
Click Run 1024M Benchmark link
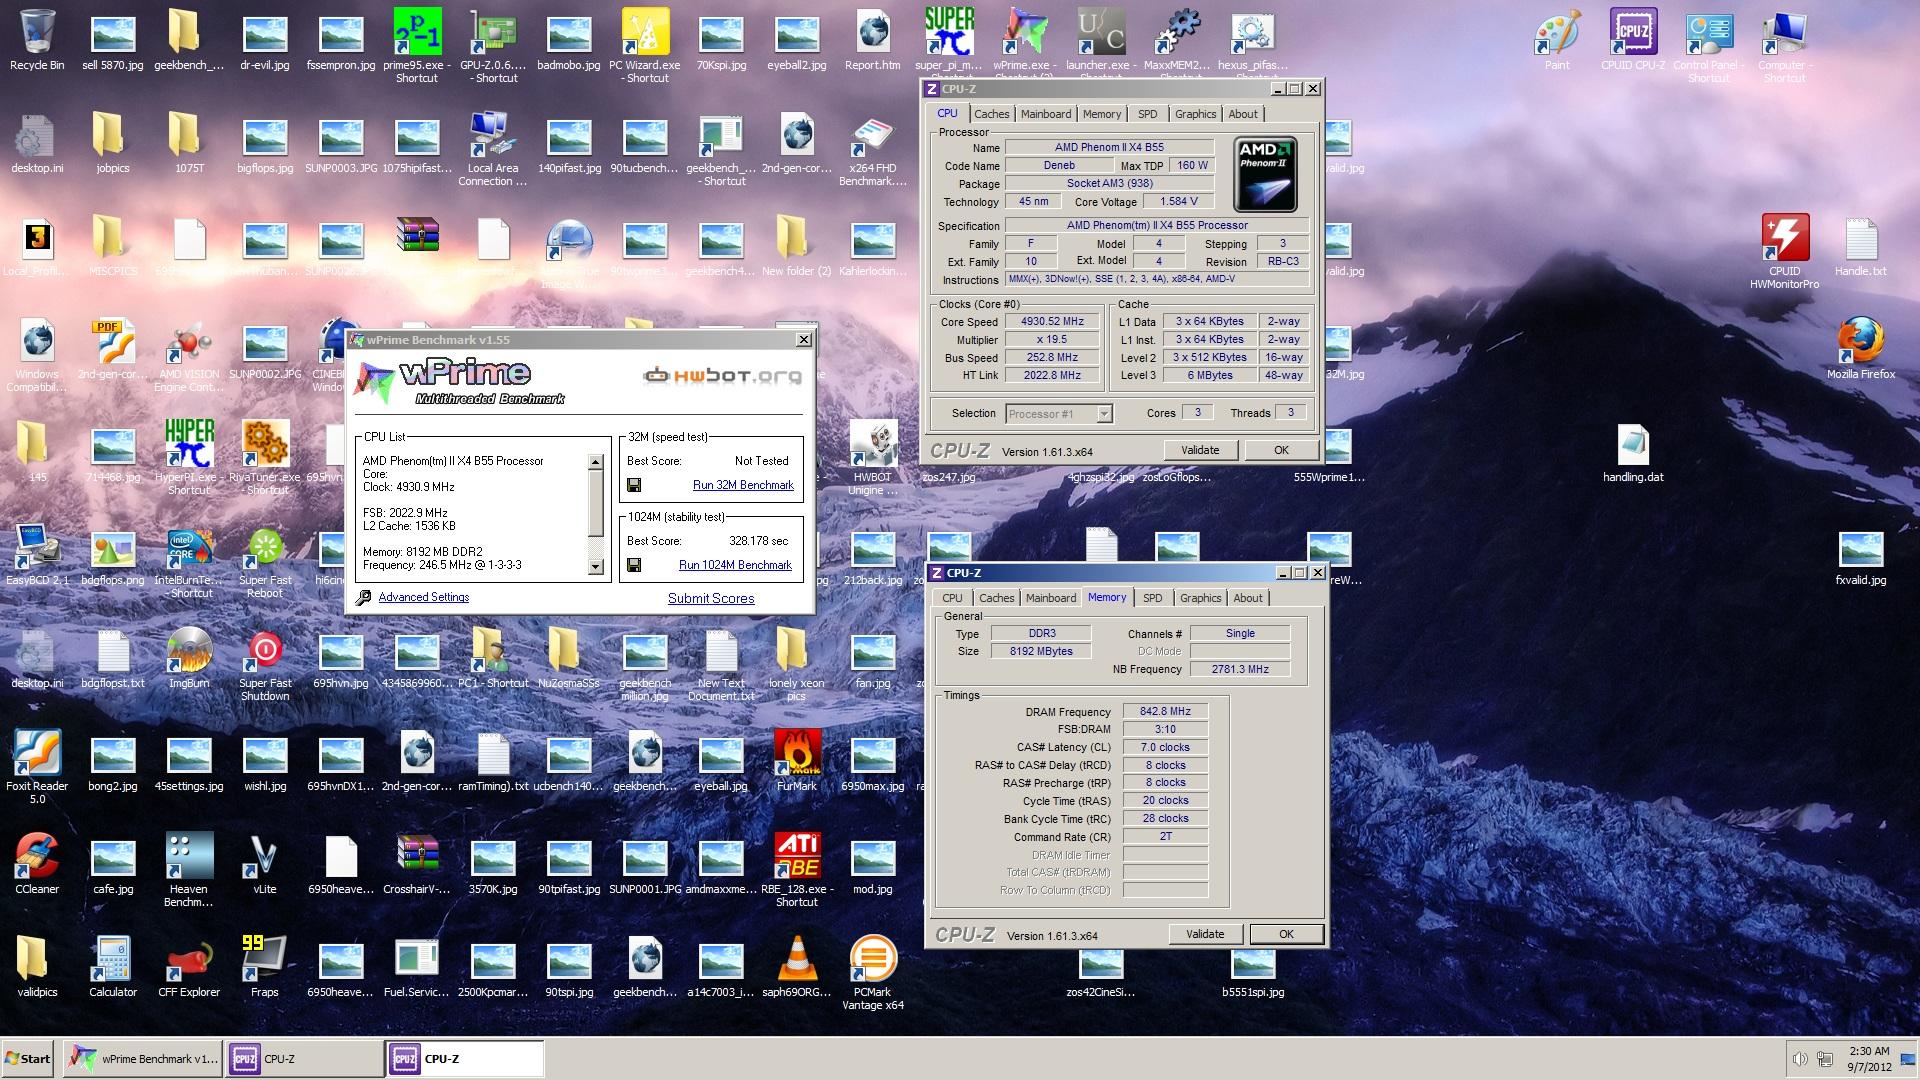[x=735, y=565]
